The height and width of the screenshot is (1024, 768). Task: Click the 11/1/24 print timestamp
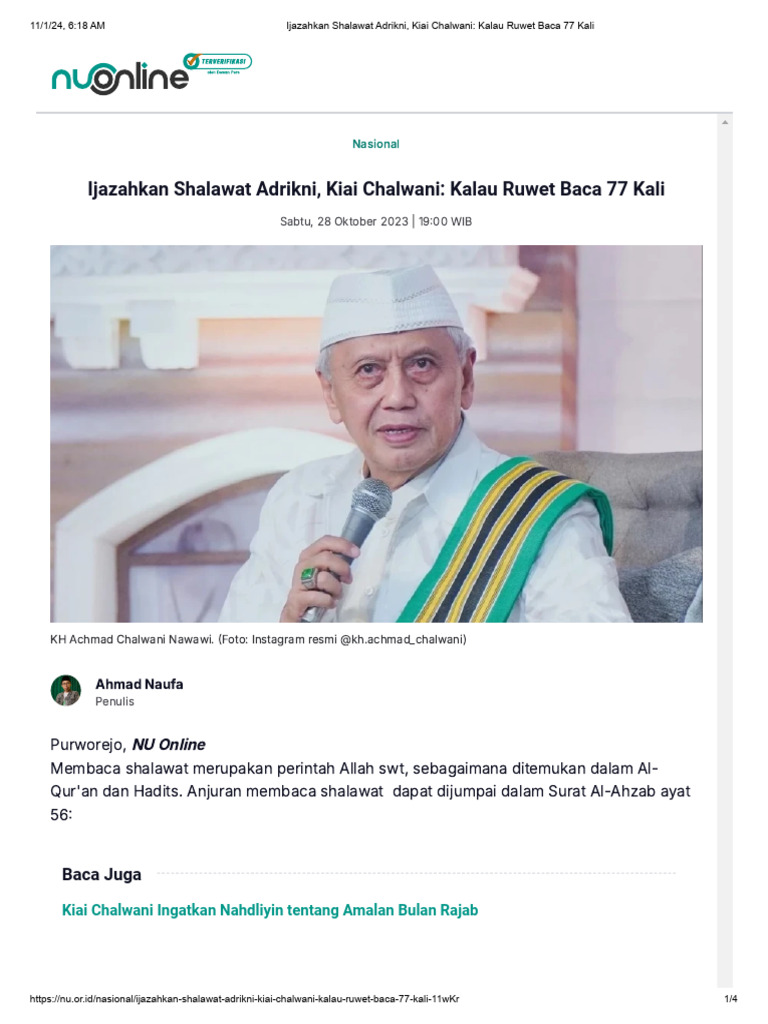tap(66, 25)
